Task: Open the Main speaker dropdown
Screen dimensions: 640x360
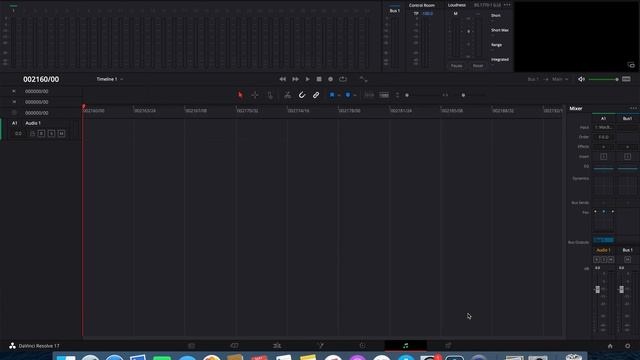Action: (560, 79)
